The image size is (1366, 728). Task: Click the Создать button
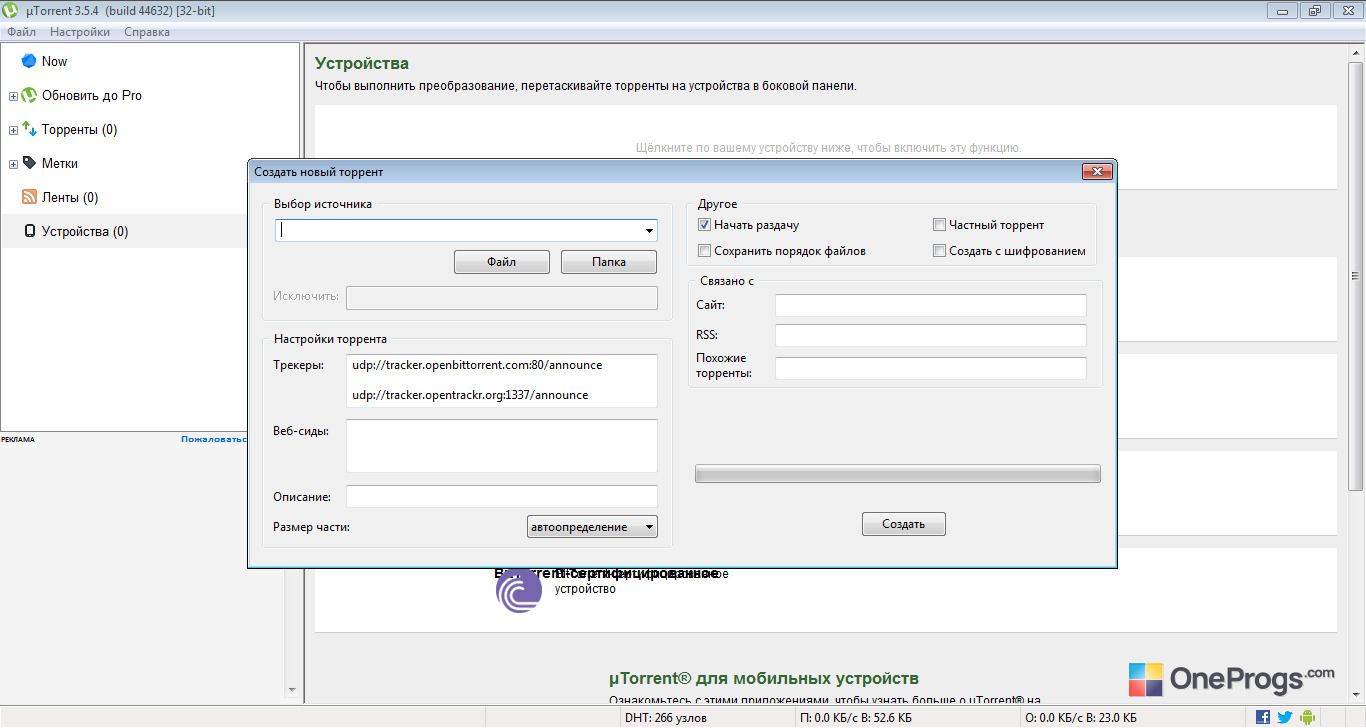point(904,524)
